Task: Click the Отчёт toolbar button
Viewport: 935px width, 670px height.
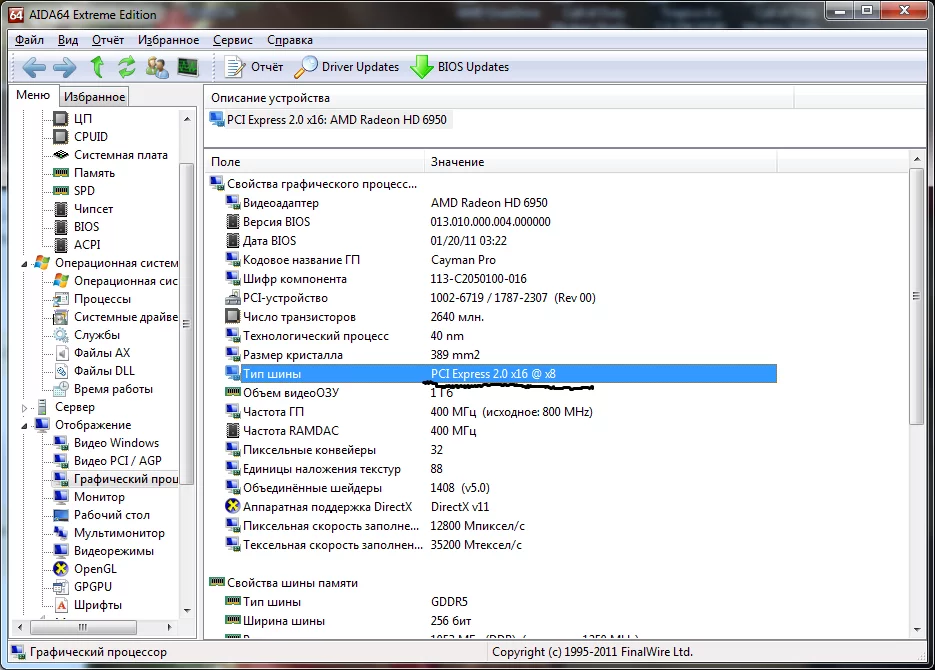Action: (x=254, y=67)
